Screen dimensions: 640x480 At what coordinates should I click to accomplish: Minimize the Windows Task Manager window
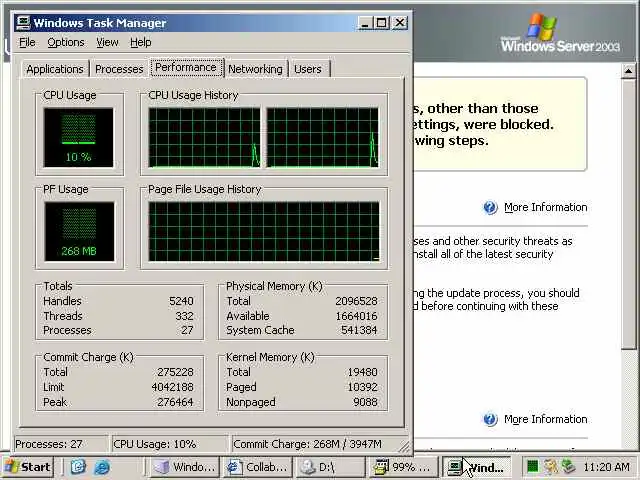pos(365,23)
